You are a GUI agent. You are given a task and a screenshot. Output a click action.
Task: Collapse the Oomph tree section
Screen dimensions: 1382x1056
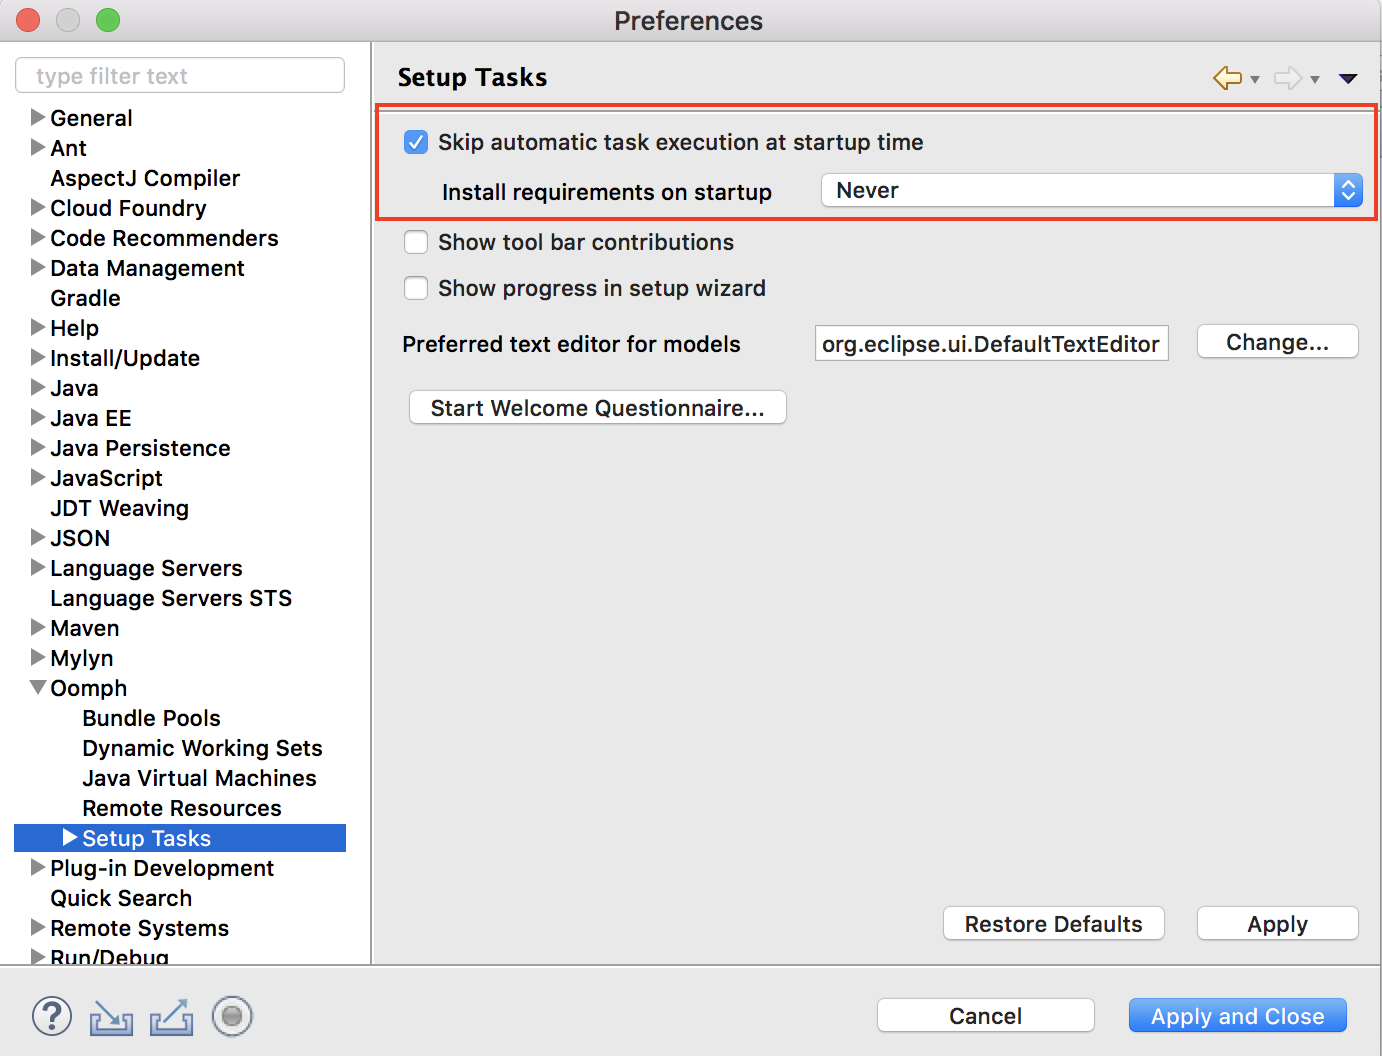[x=37, y=688]
